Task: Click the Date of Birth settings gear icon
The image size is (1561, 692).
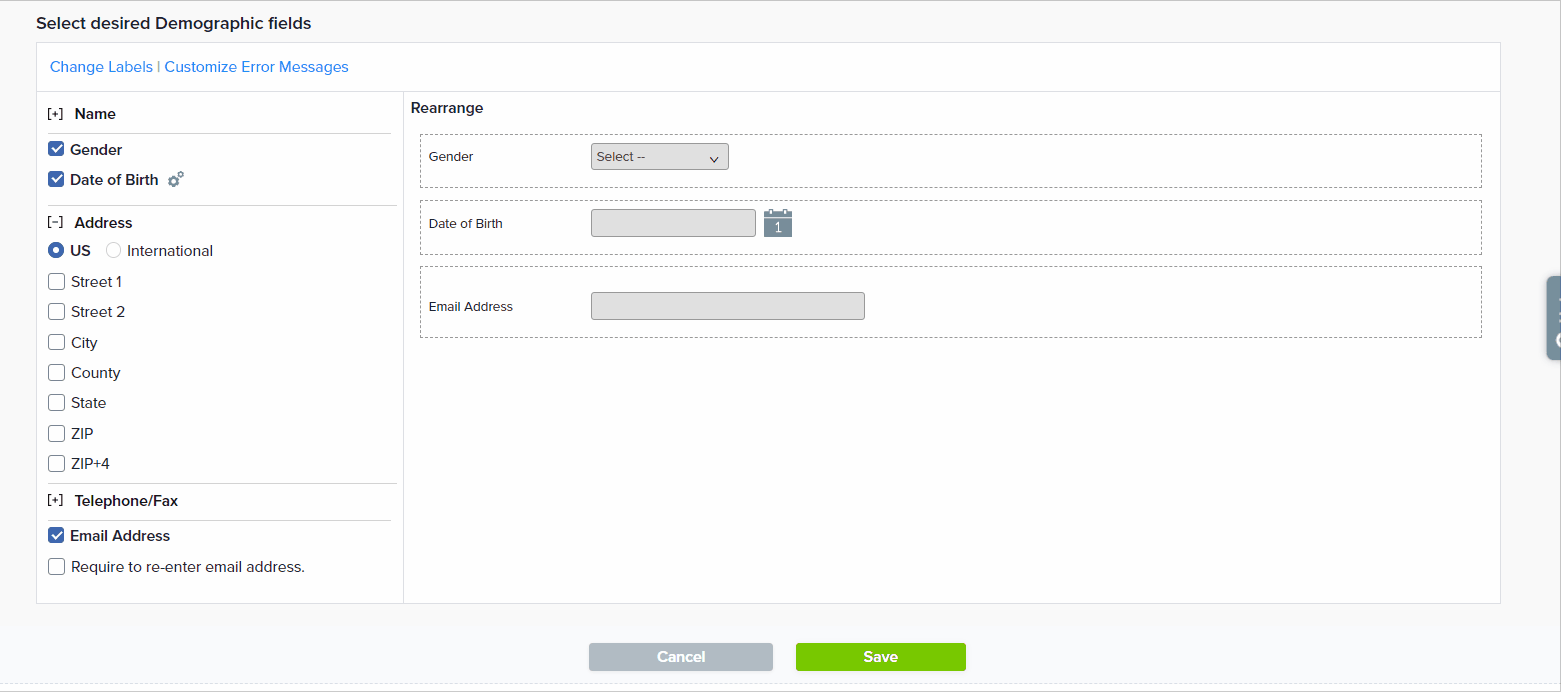Action: tap(175, 180)
